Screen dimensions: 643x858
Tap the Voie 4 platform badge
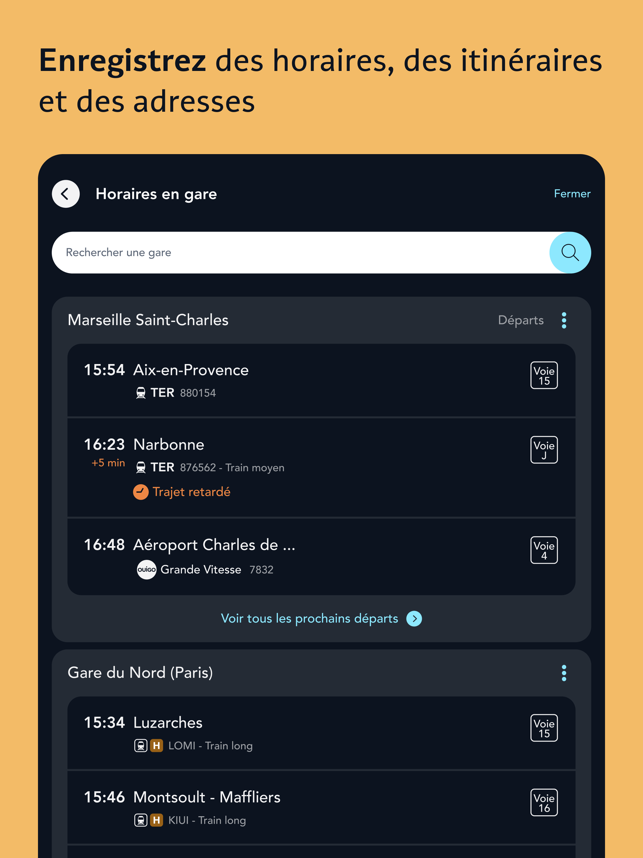point(544,550)
